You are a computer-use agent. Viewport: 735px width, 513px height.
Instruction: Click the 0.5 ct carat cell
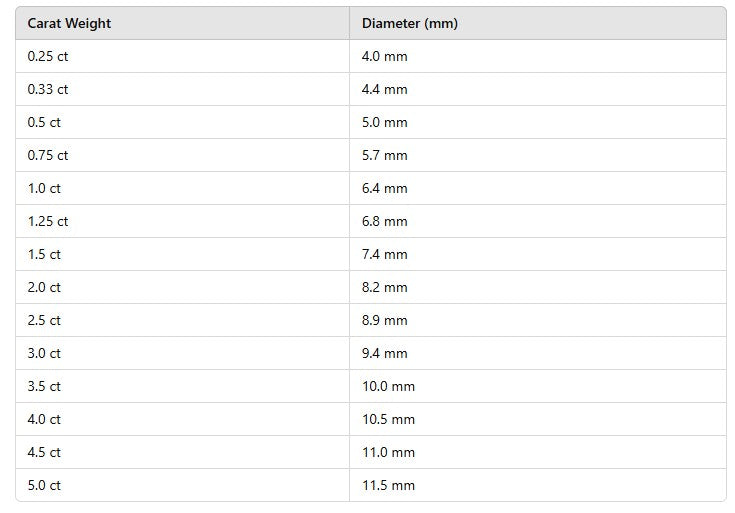click(x=182, y=122)
